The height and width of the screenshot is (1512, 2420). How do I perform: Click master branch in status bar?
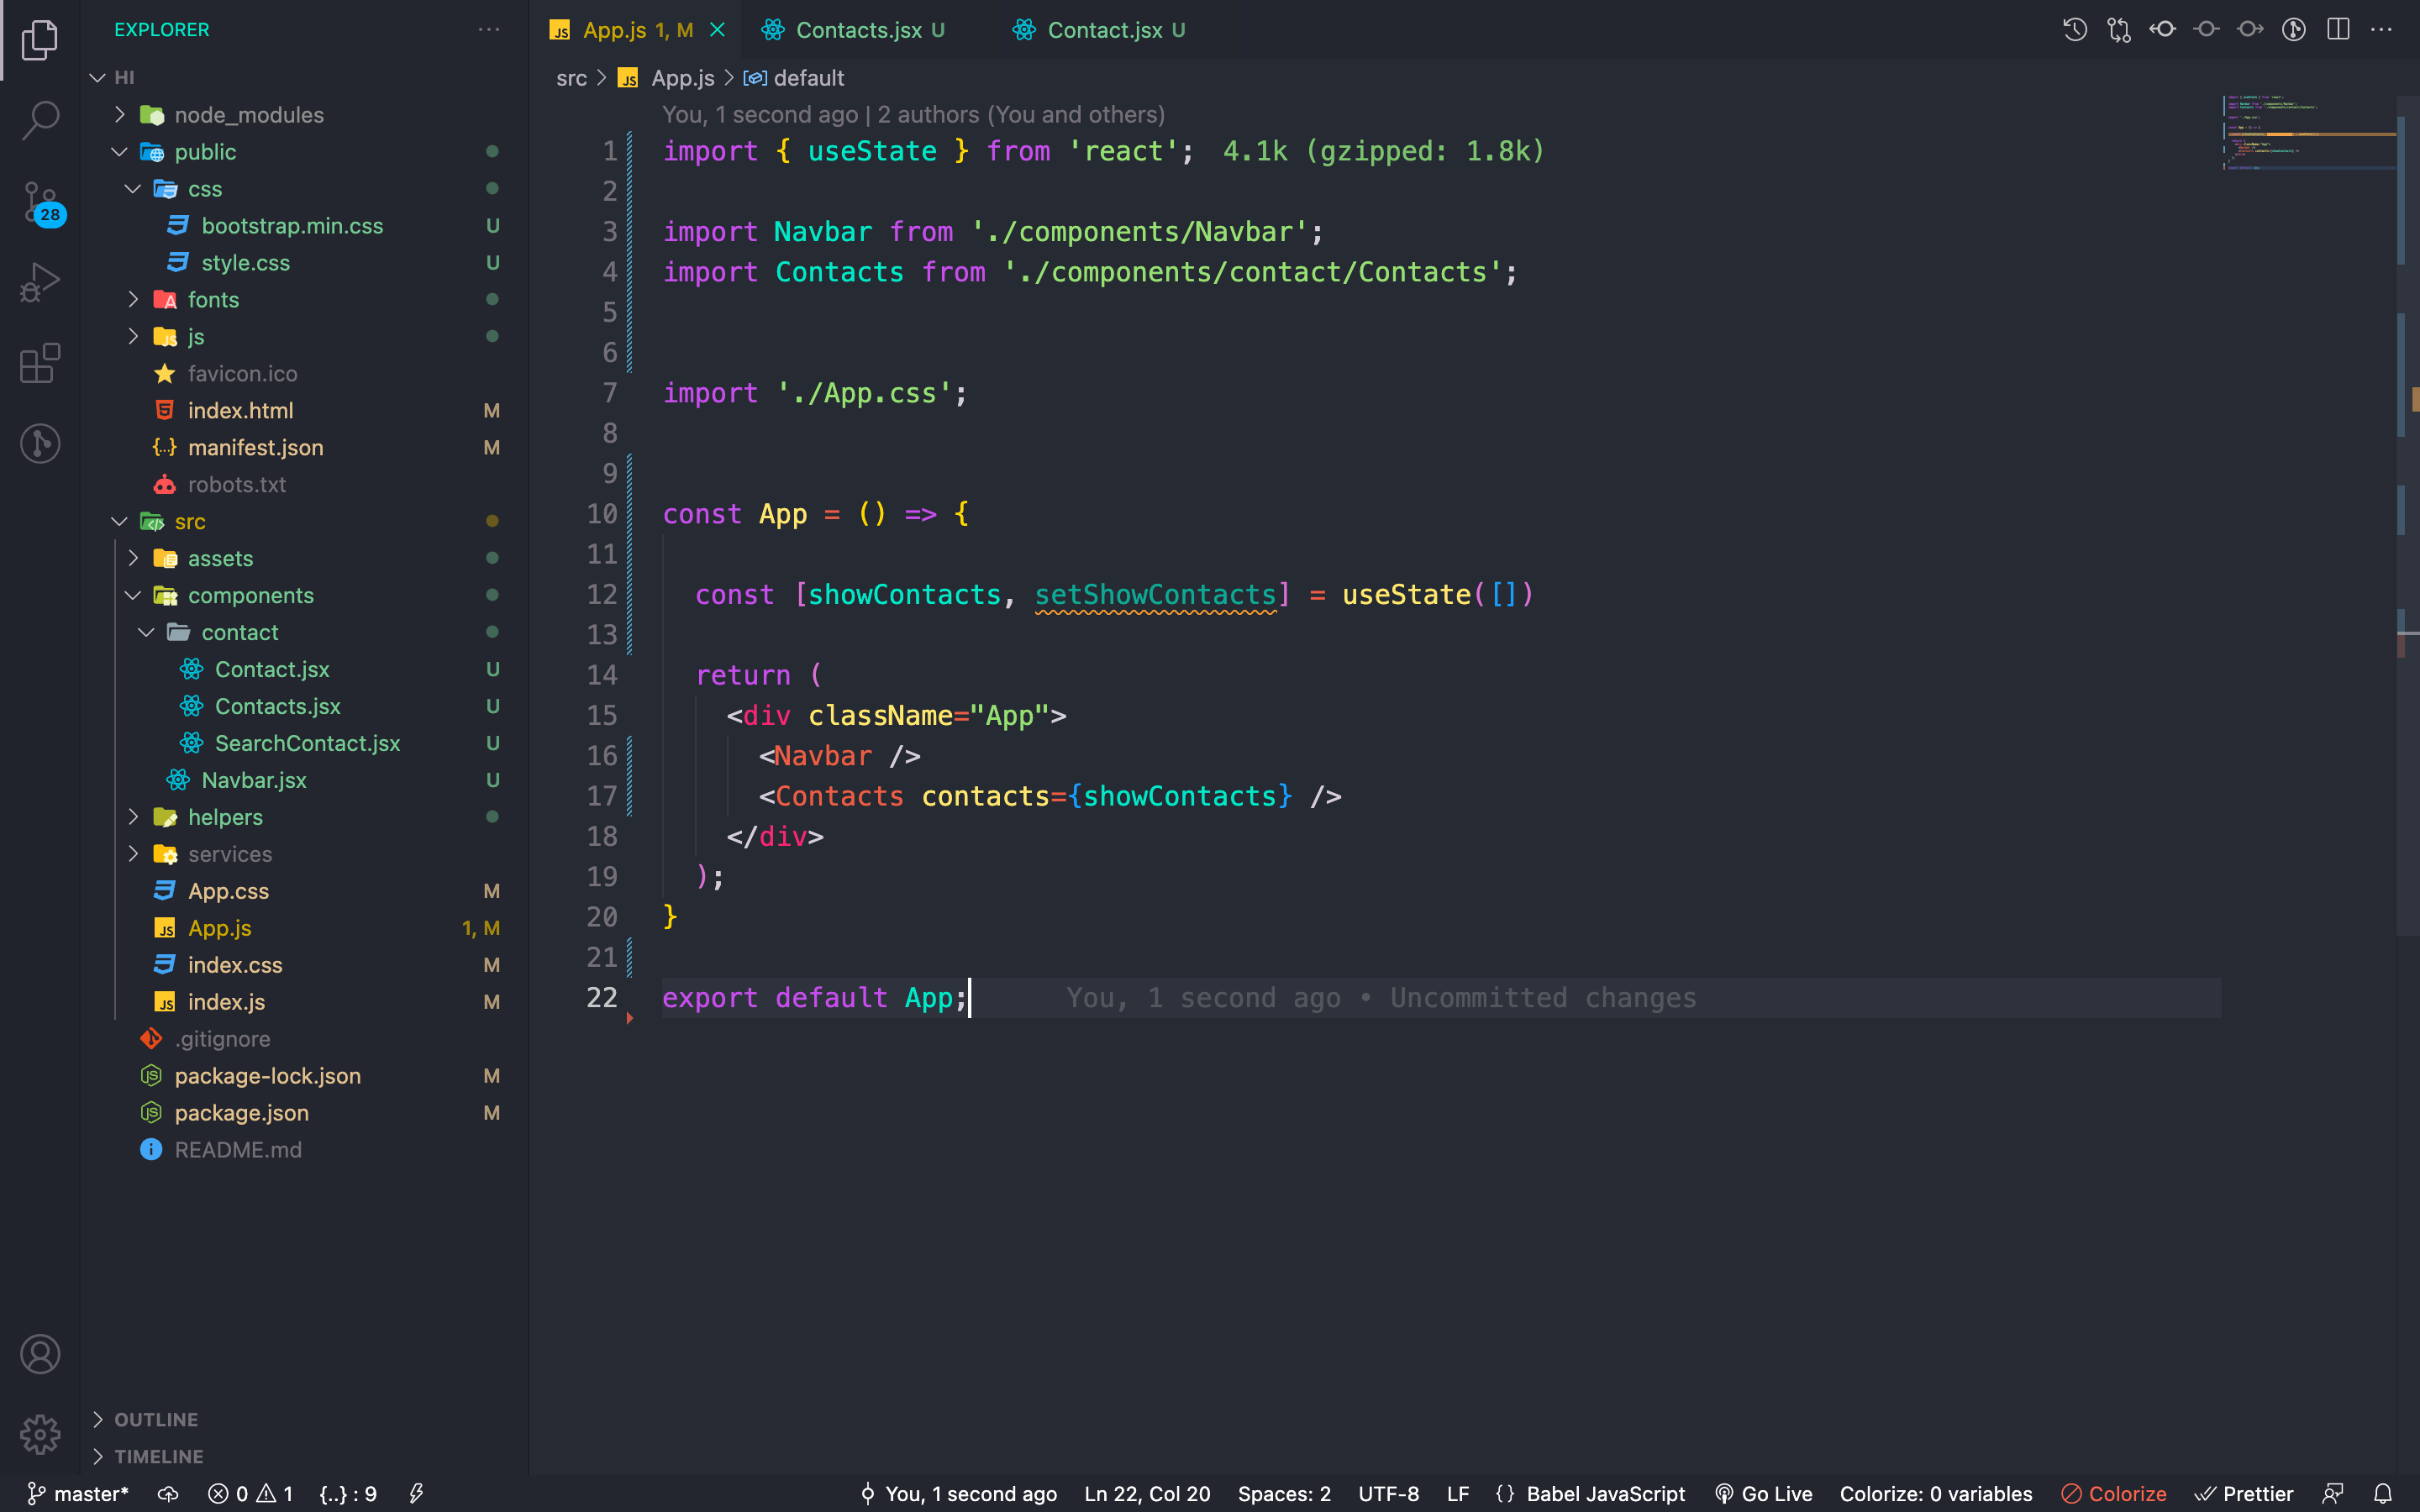(78, 1494)
